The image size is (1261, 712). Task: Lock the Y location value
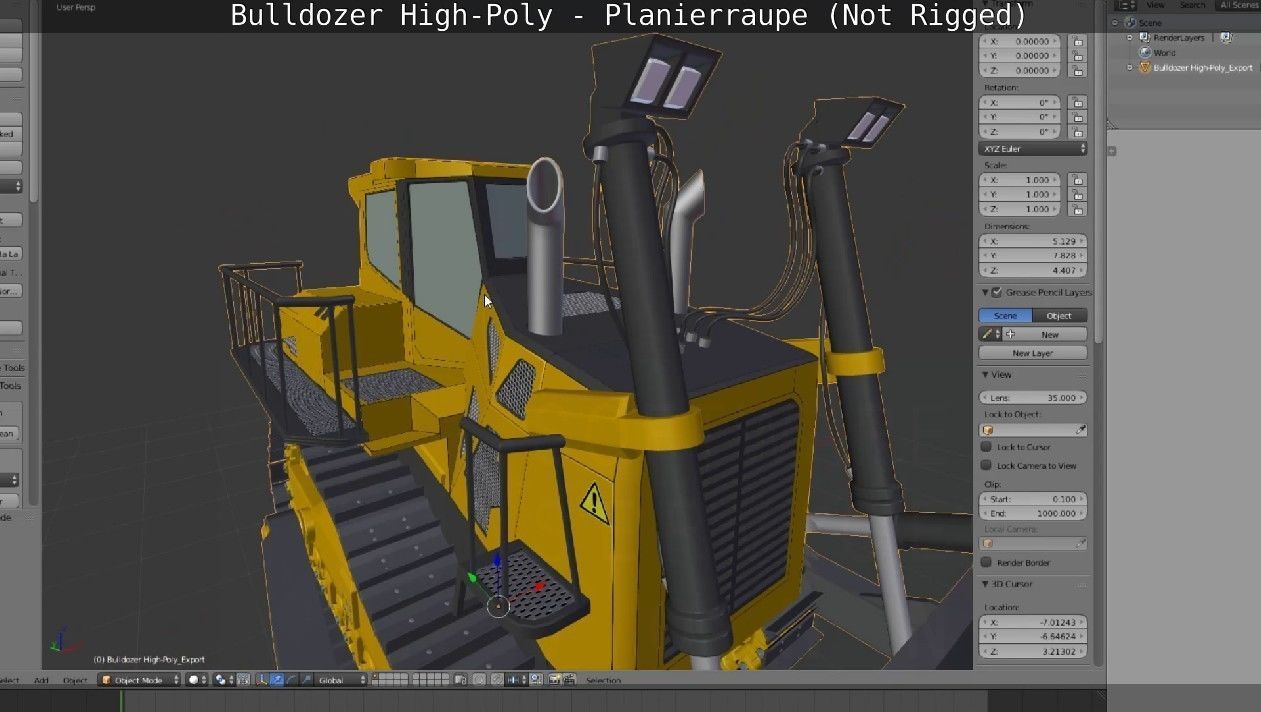tap(1077, 56)
